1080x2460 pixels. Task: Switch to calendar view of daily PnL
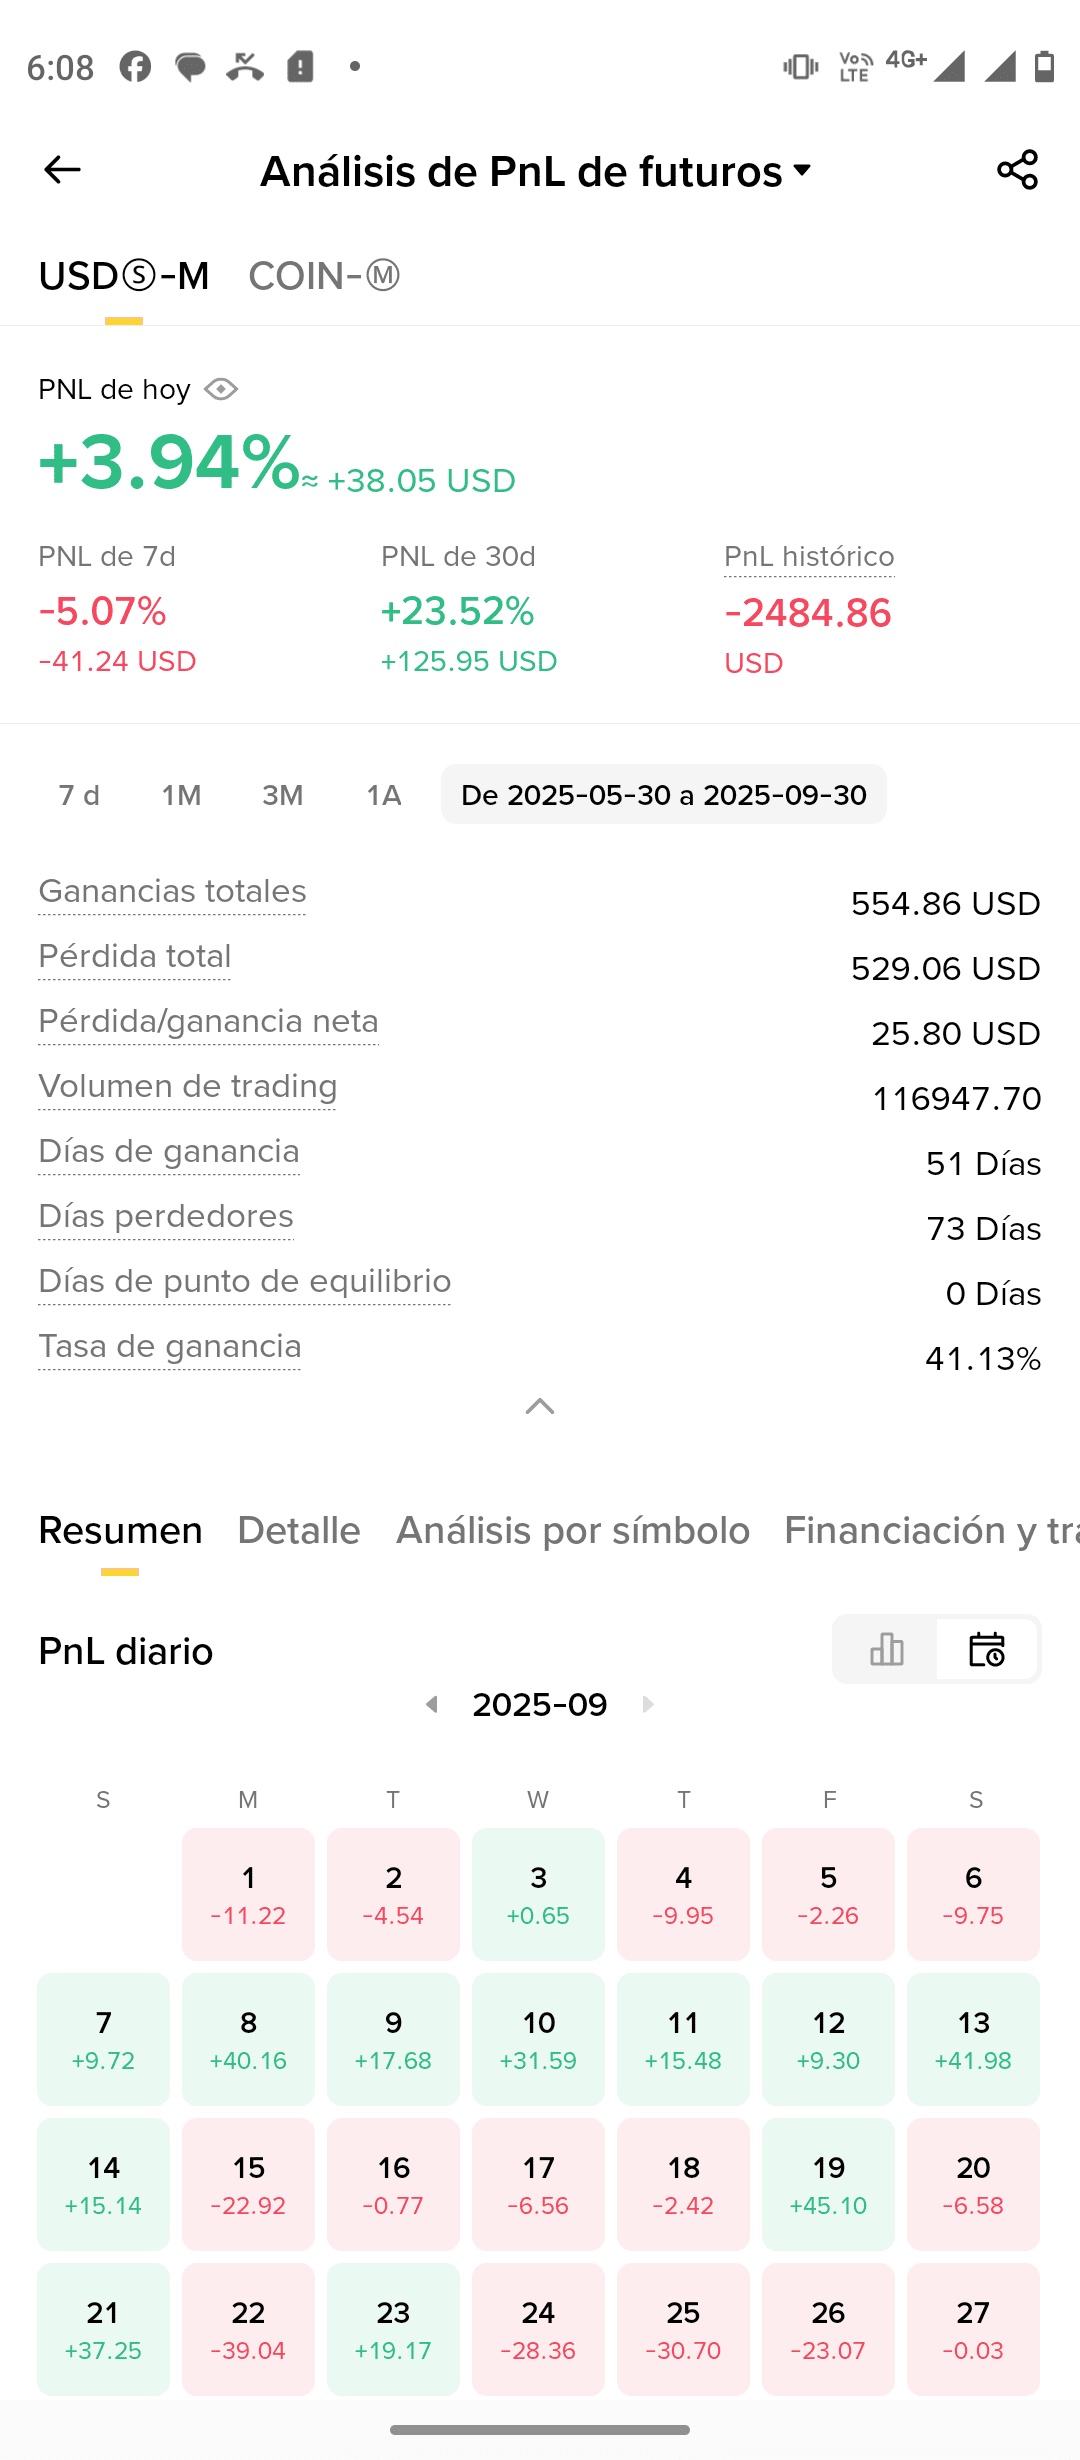click(987, 1649)
